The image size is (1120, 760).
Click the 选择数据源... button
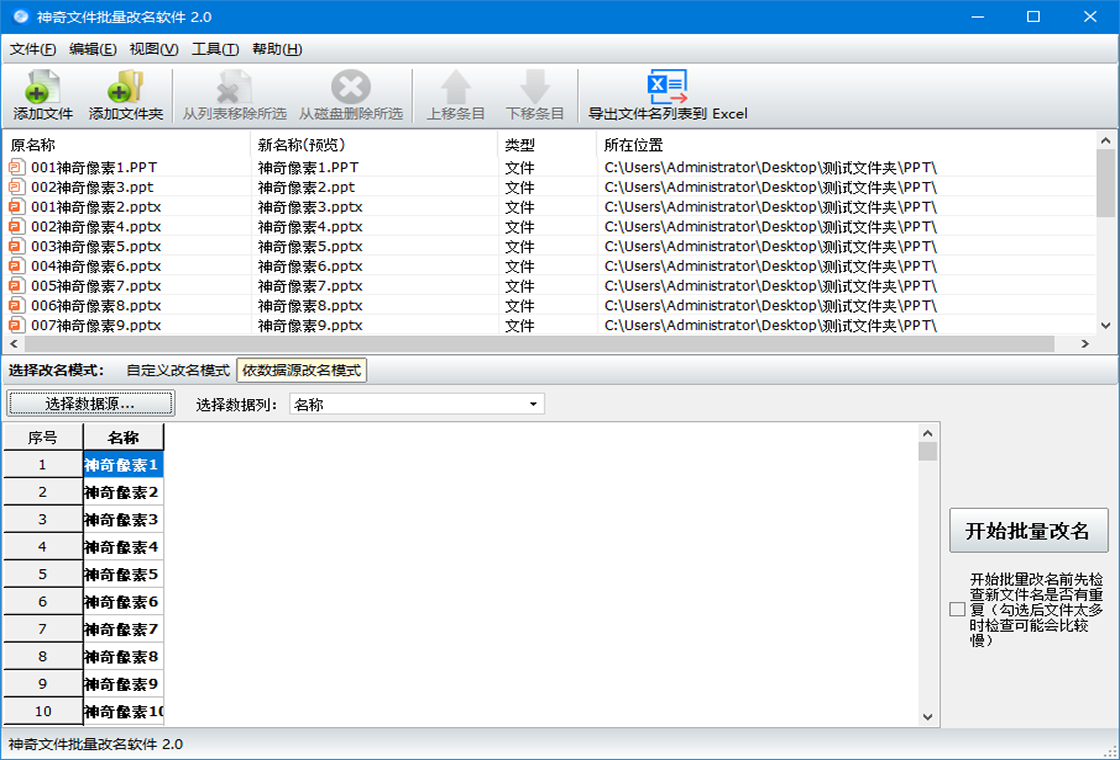[90, 404]
